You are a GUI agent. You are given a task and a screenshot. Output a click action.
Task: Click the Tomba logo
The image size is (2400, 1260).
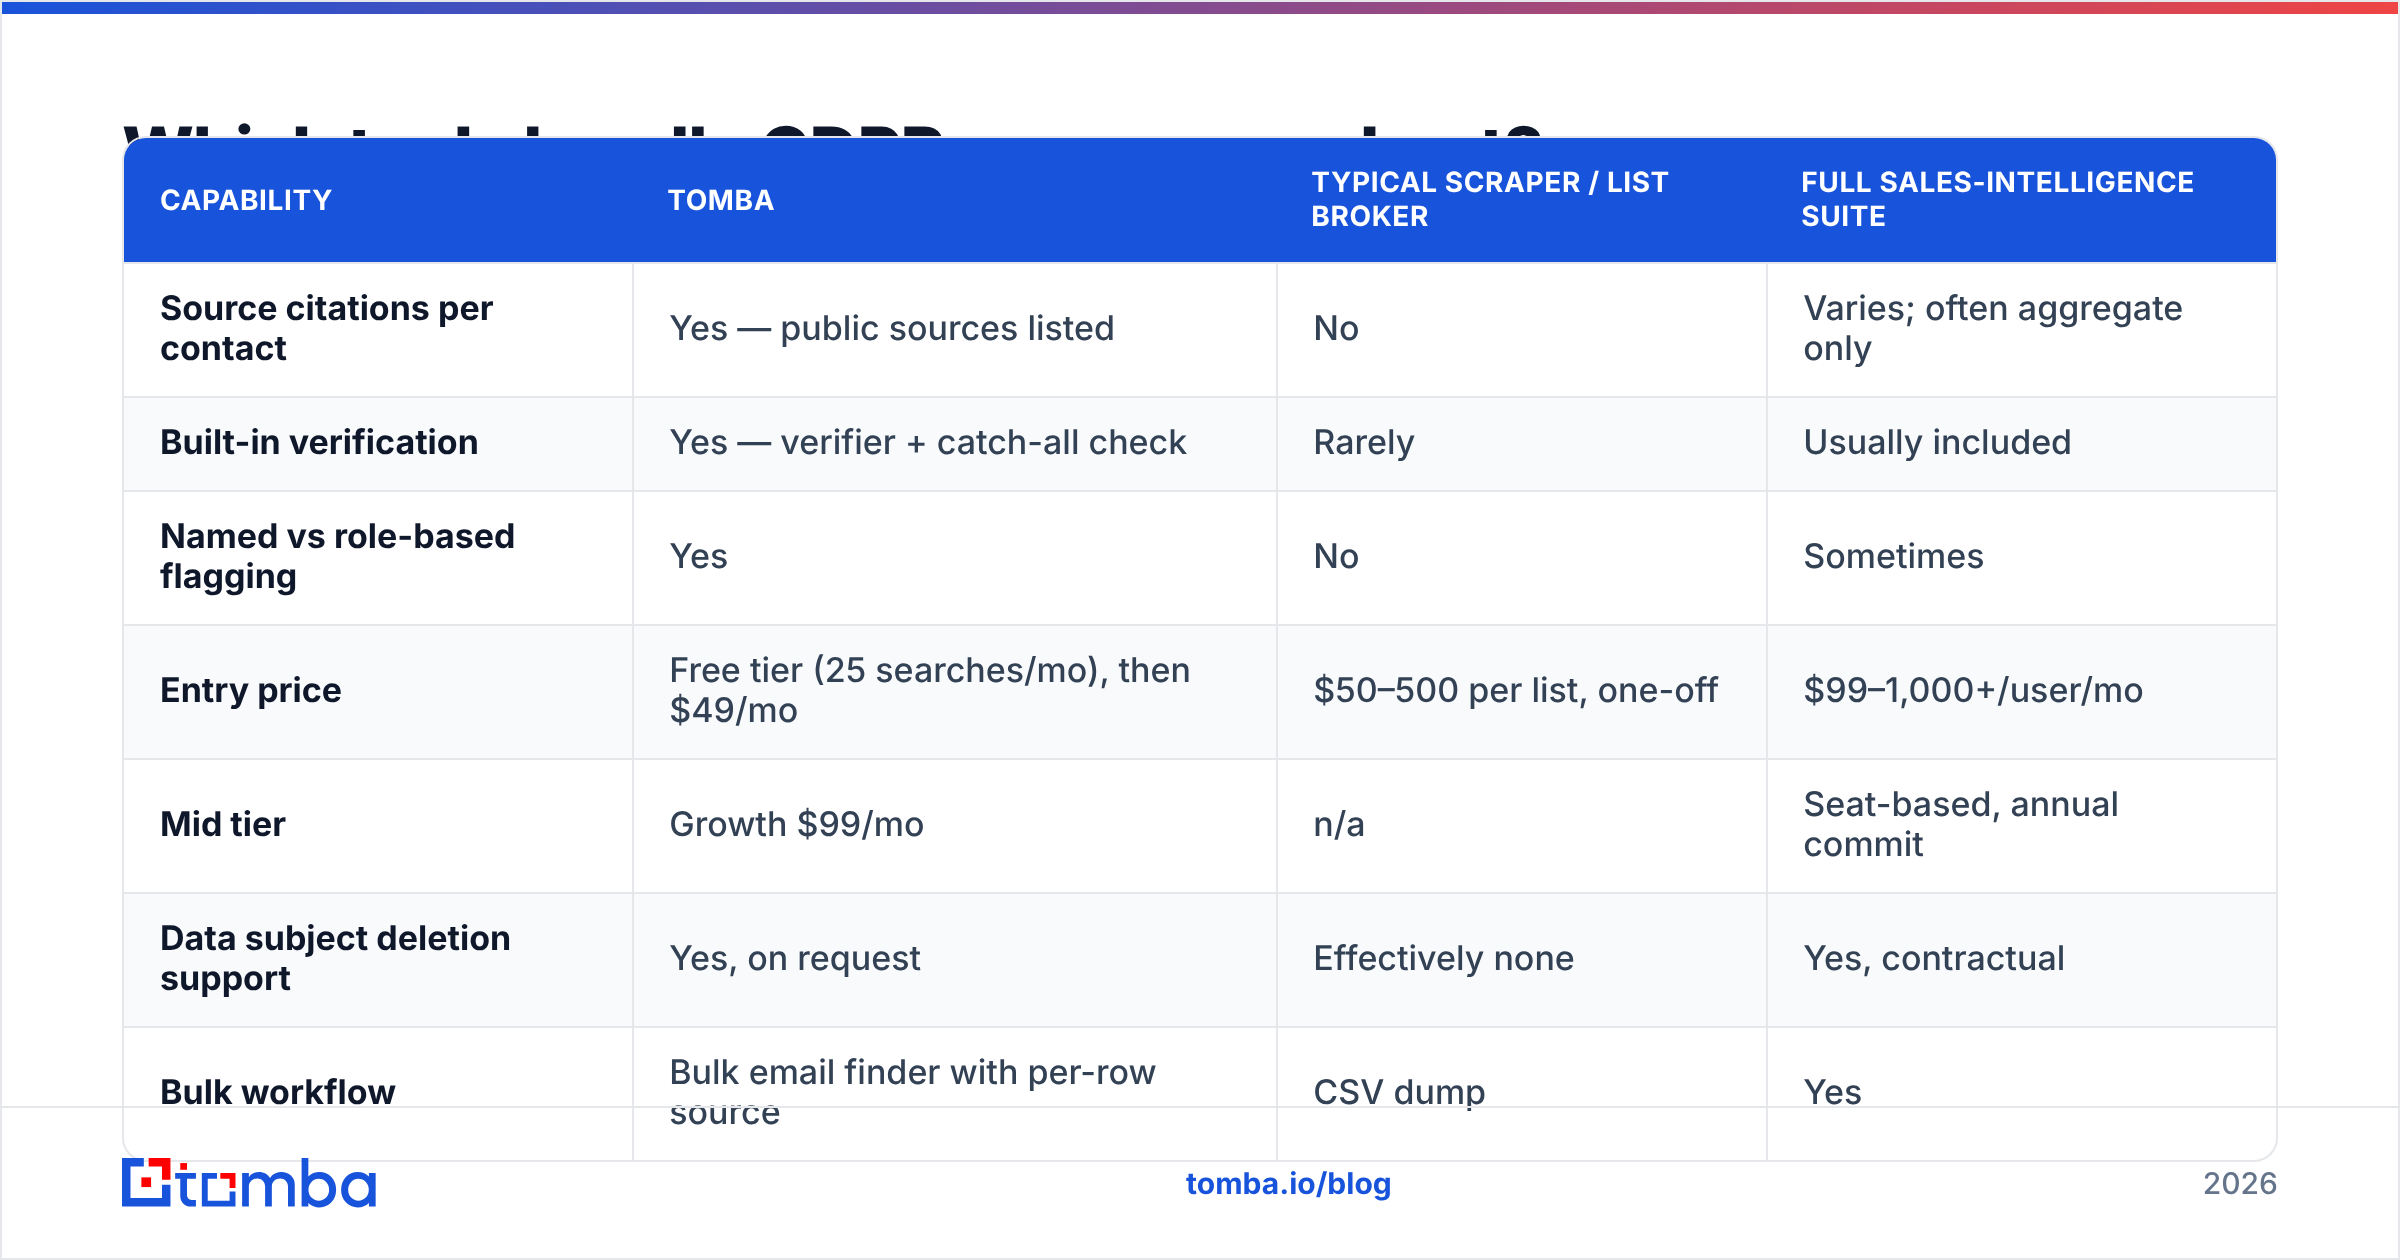tap(249, 1183)
